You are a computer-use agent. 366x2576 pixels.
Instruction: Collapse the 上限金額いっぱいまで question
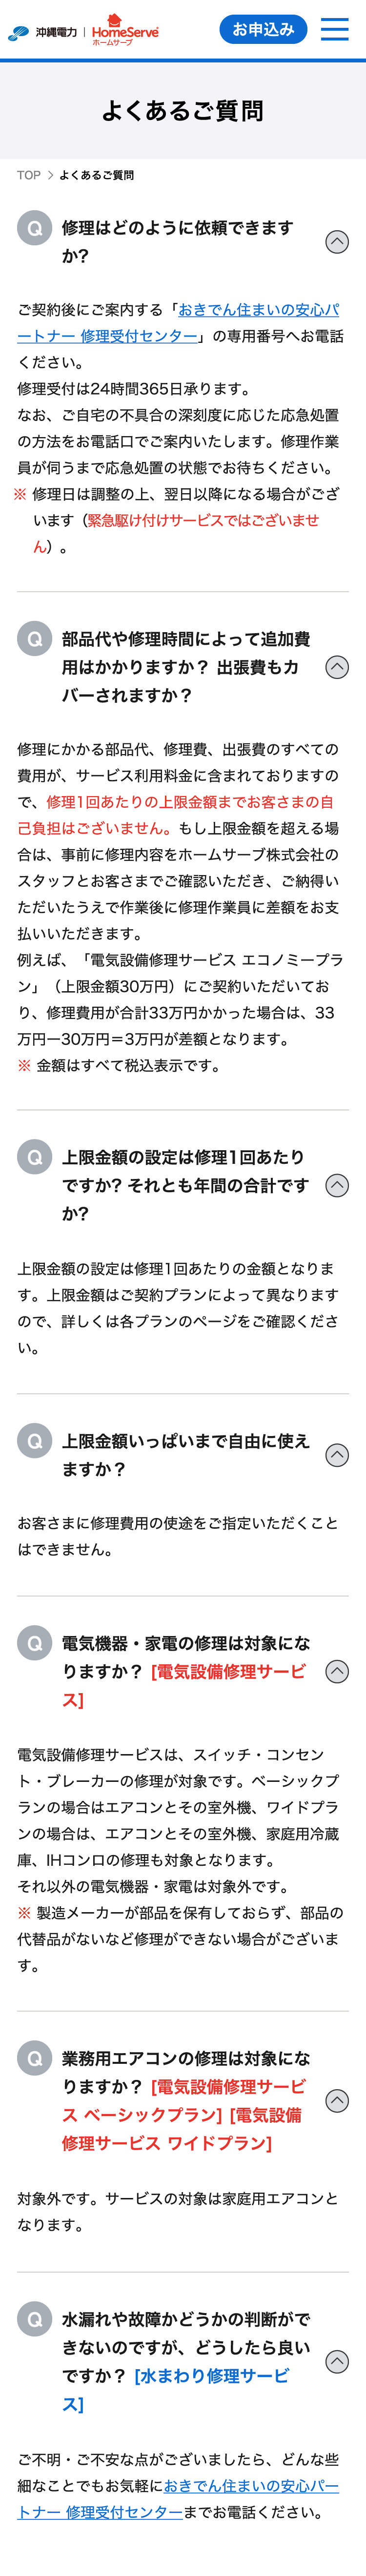337,1455
